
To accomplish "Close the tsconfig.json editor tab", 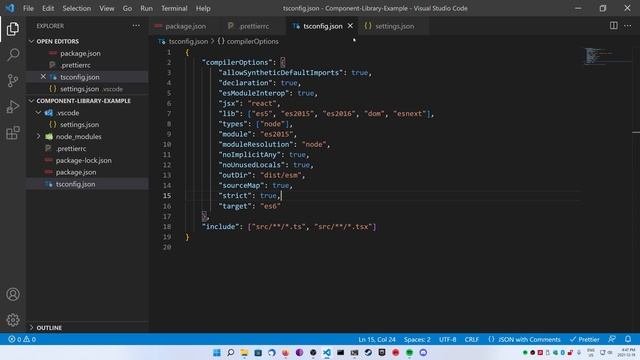I will (350, 26).
